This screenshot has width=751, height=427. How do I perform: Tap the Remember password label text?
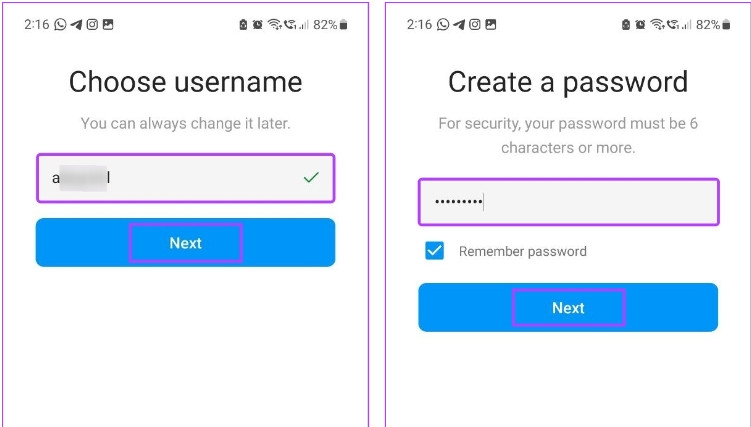(x=522, y=251)
